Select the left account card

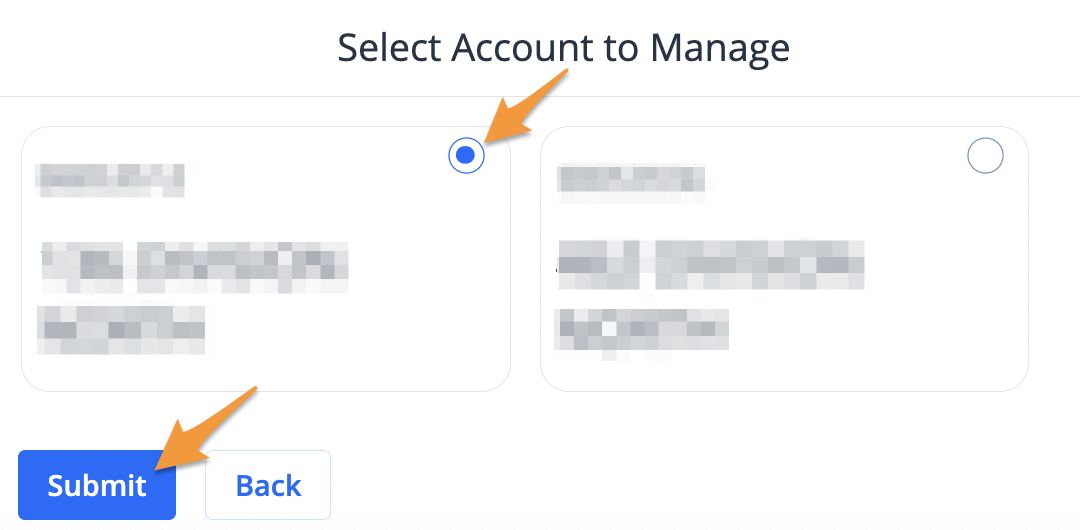(266, 259)
